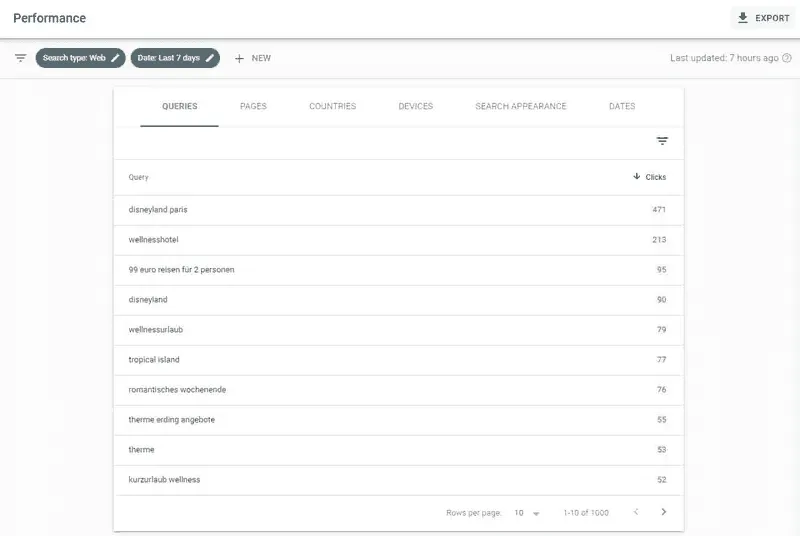Select the Search Appearance tab
Screen dimensions: 800x536
coord(520,106)
